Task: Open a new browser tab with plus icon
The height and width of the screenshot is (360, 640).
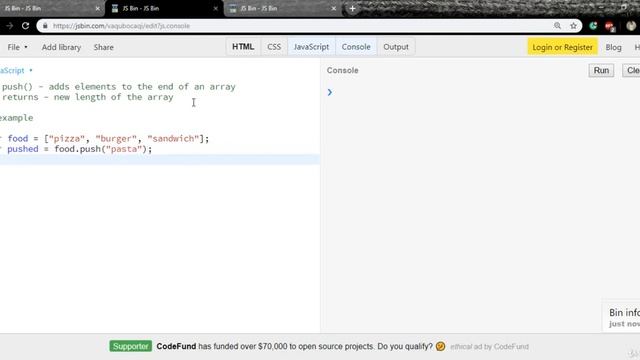Action: (352, 8)
